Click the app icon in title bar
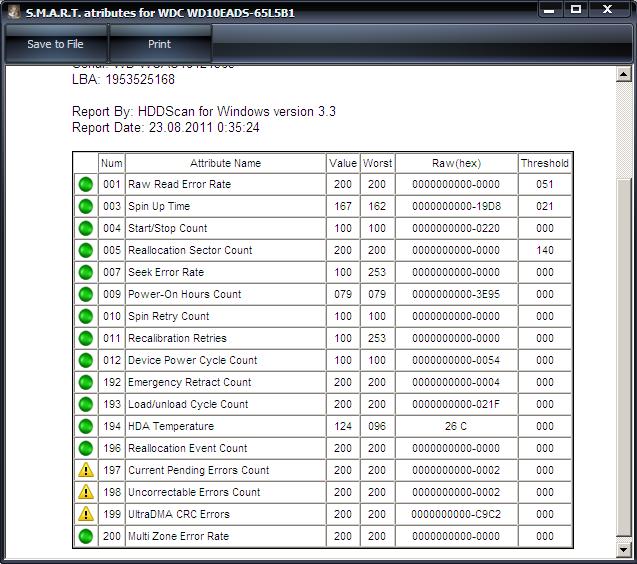Screen dimensions: 637x564 click(12, 12)
